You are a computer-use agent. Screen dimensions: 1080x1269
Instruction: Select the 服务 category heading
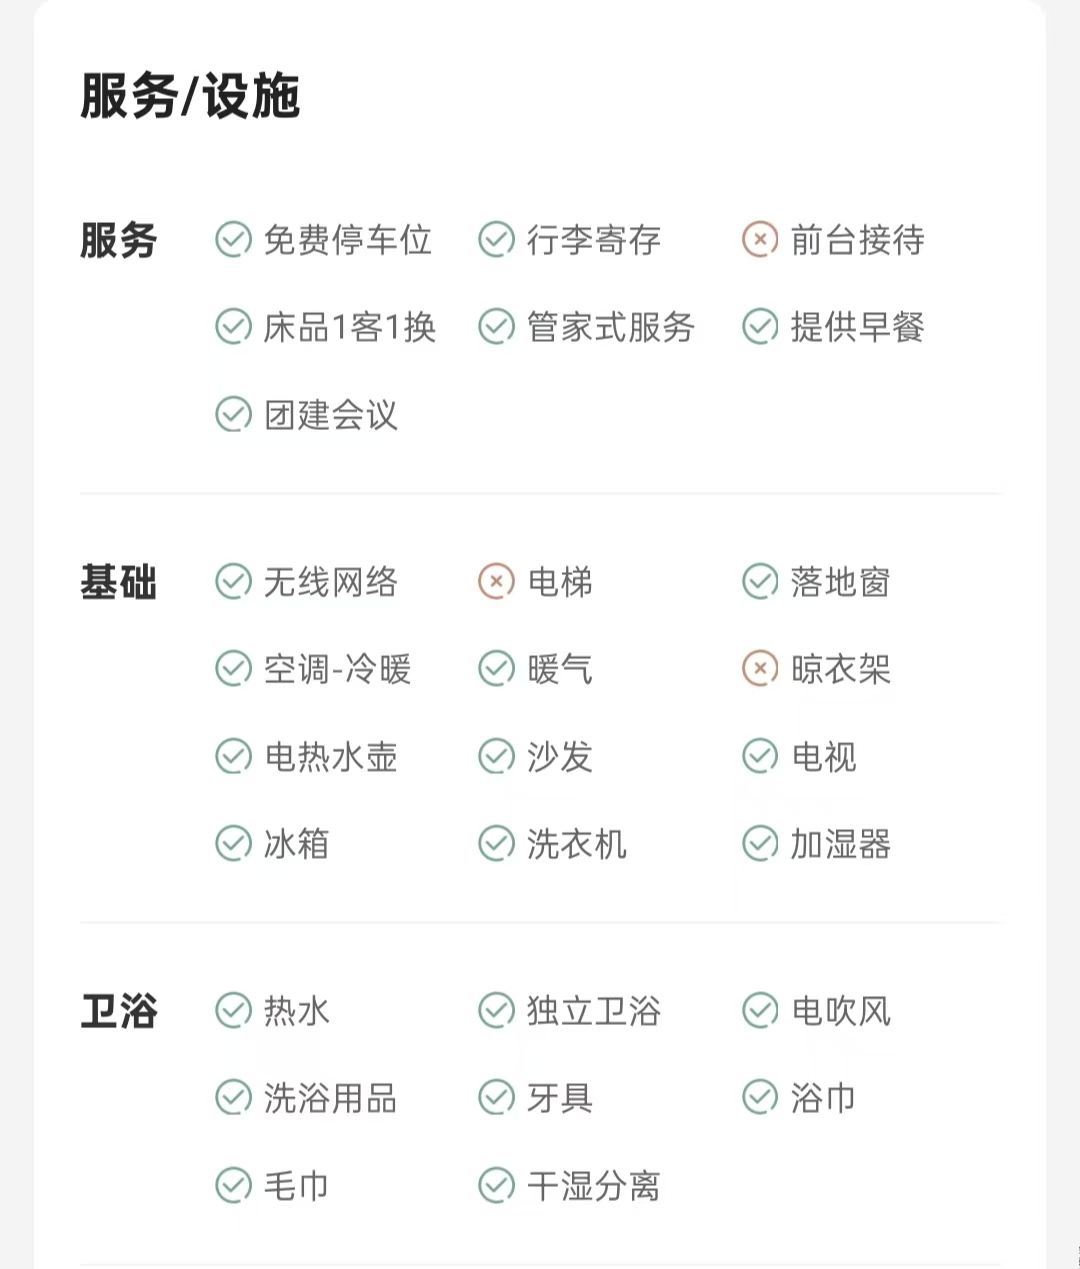tap(119, 241)
